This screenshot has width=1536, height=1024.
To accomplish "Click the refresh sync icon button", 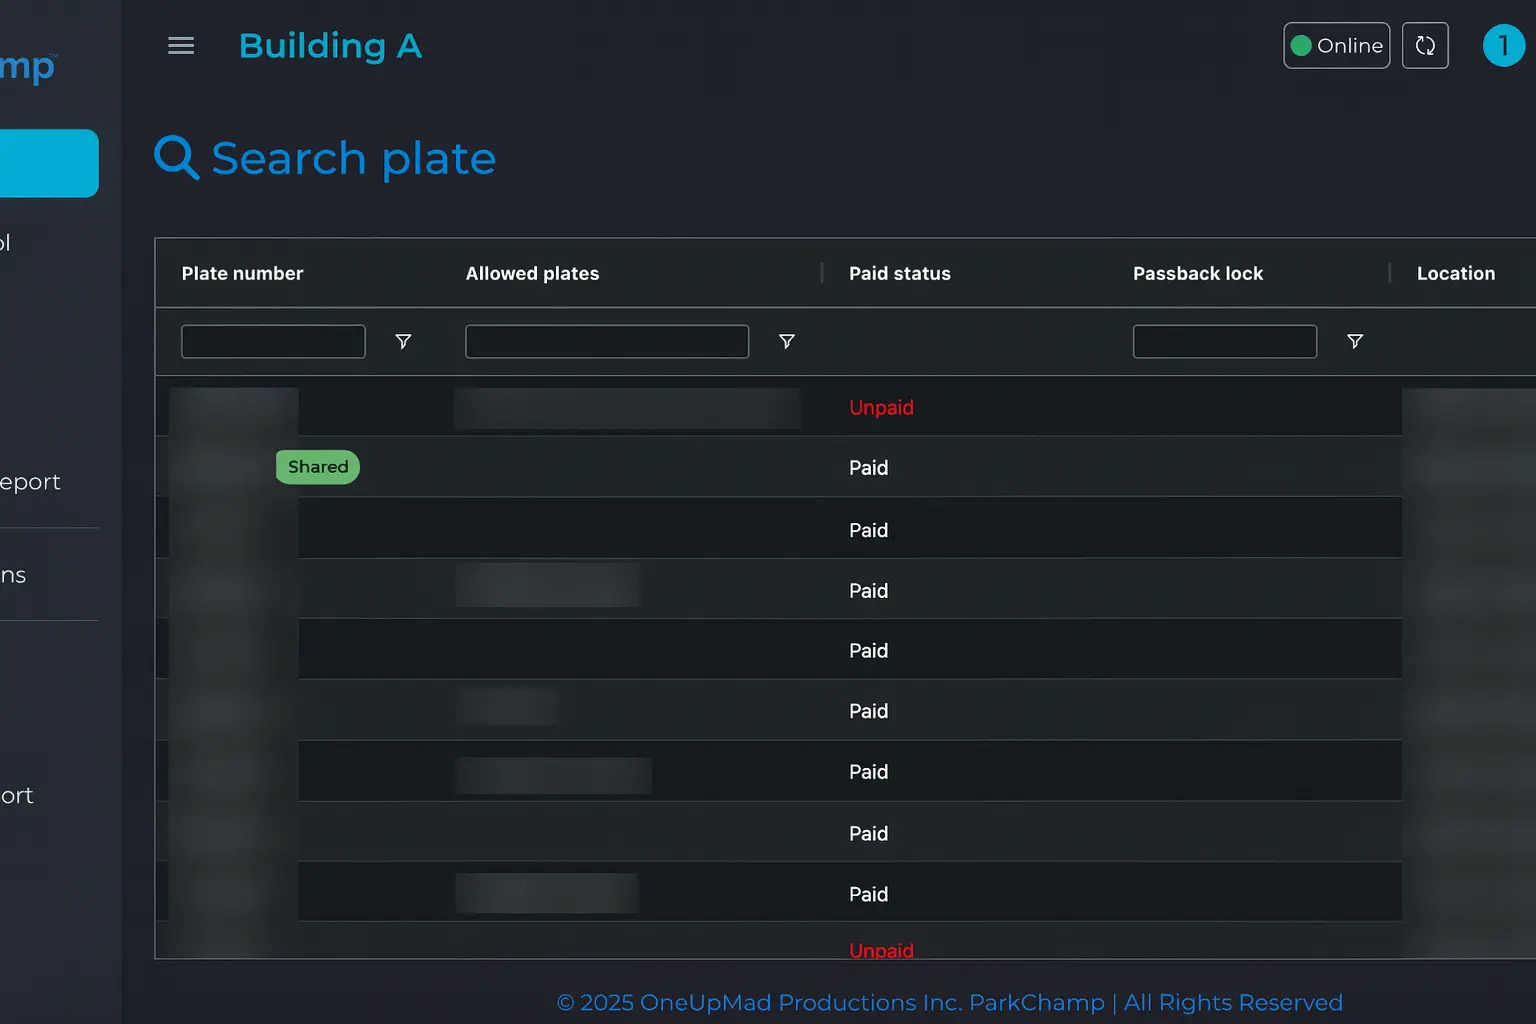I will (1425, 46).
